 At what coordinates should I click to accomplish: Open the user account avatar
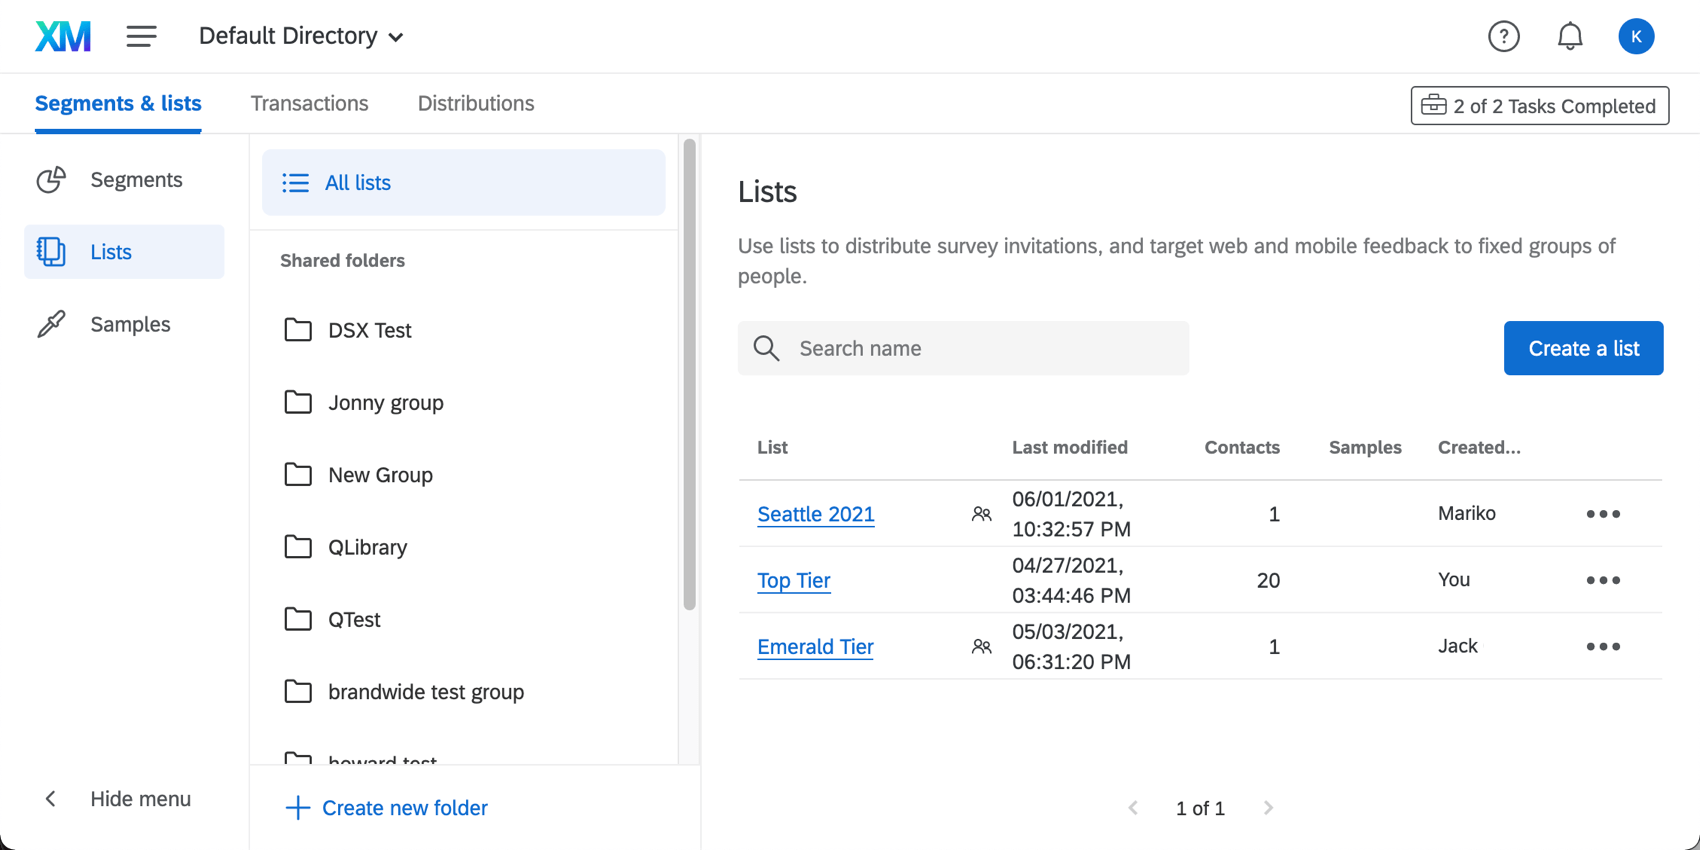coord(1636,37)
